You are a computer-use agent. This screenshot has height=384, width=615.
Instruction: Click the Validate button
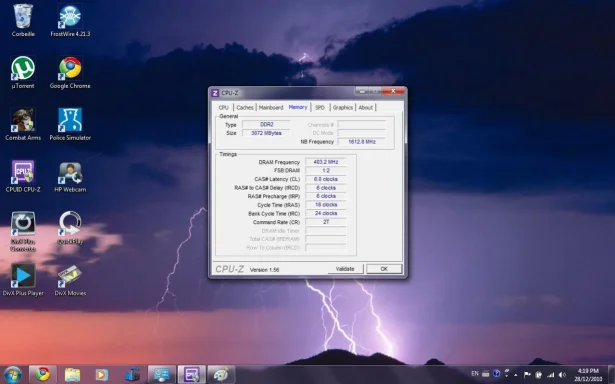(x=345, y=269)
